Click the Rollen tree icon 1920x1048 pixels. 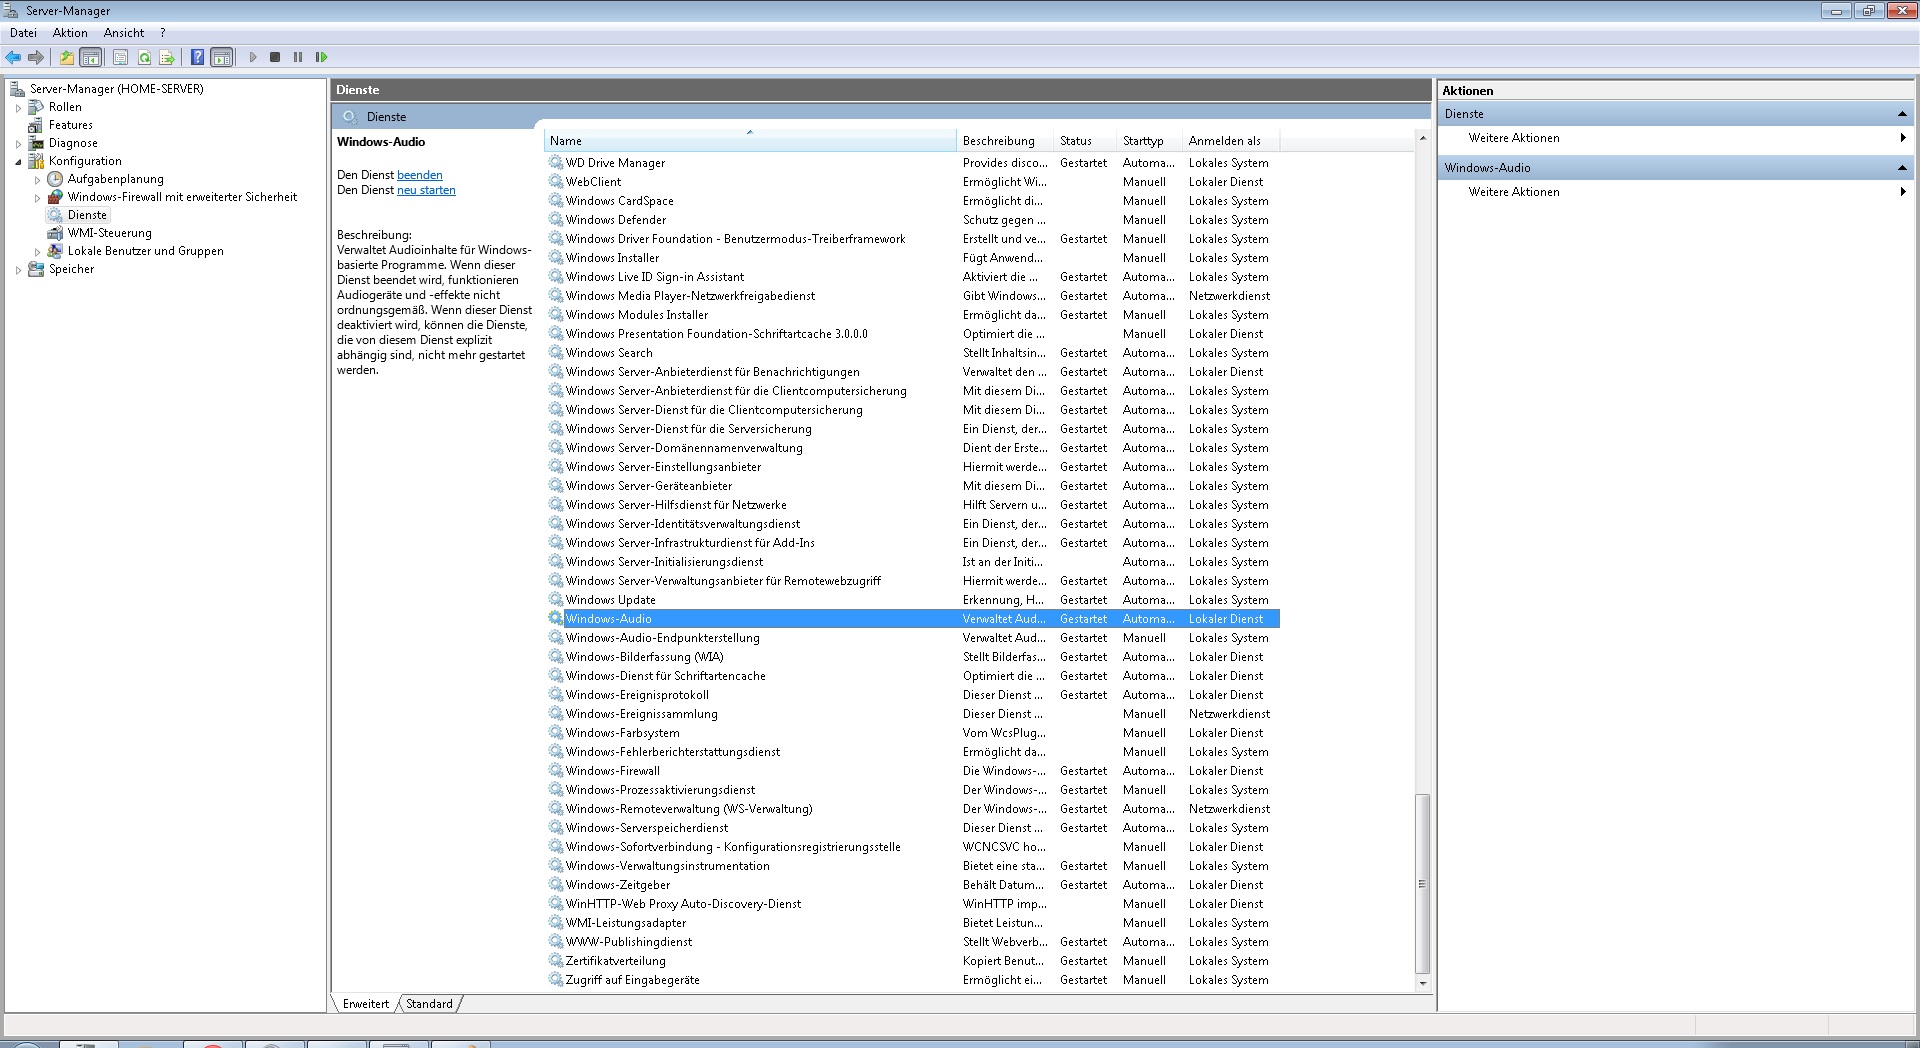[36, 107]
